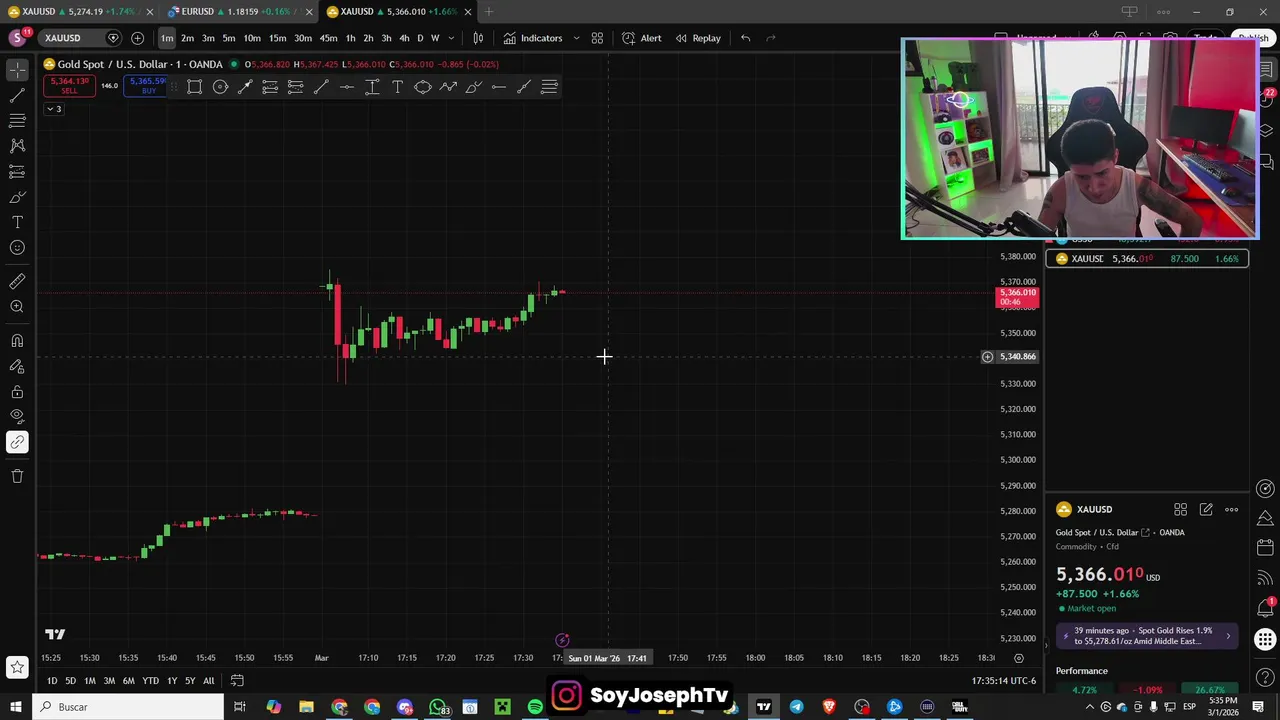
Task: Expand the timeframe dropdown chevron after W
Action: pos(451,38)
